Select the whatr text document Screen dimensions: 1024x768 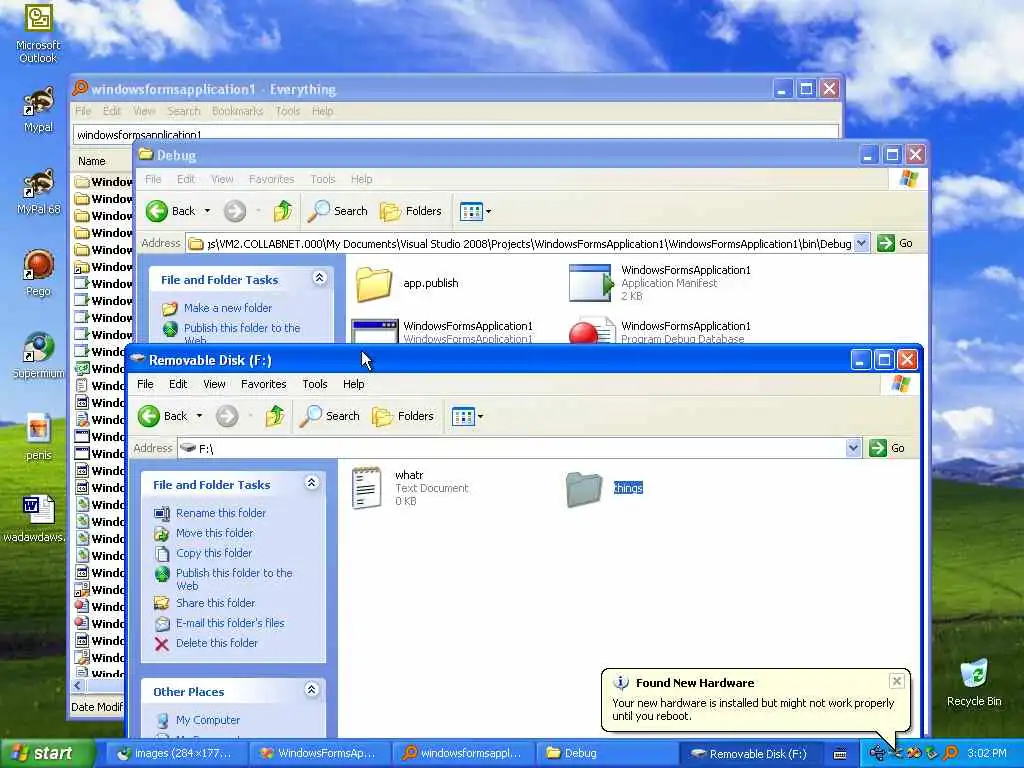click(410, 488)
